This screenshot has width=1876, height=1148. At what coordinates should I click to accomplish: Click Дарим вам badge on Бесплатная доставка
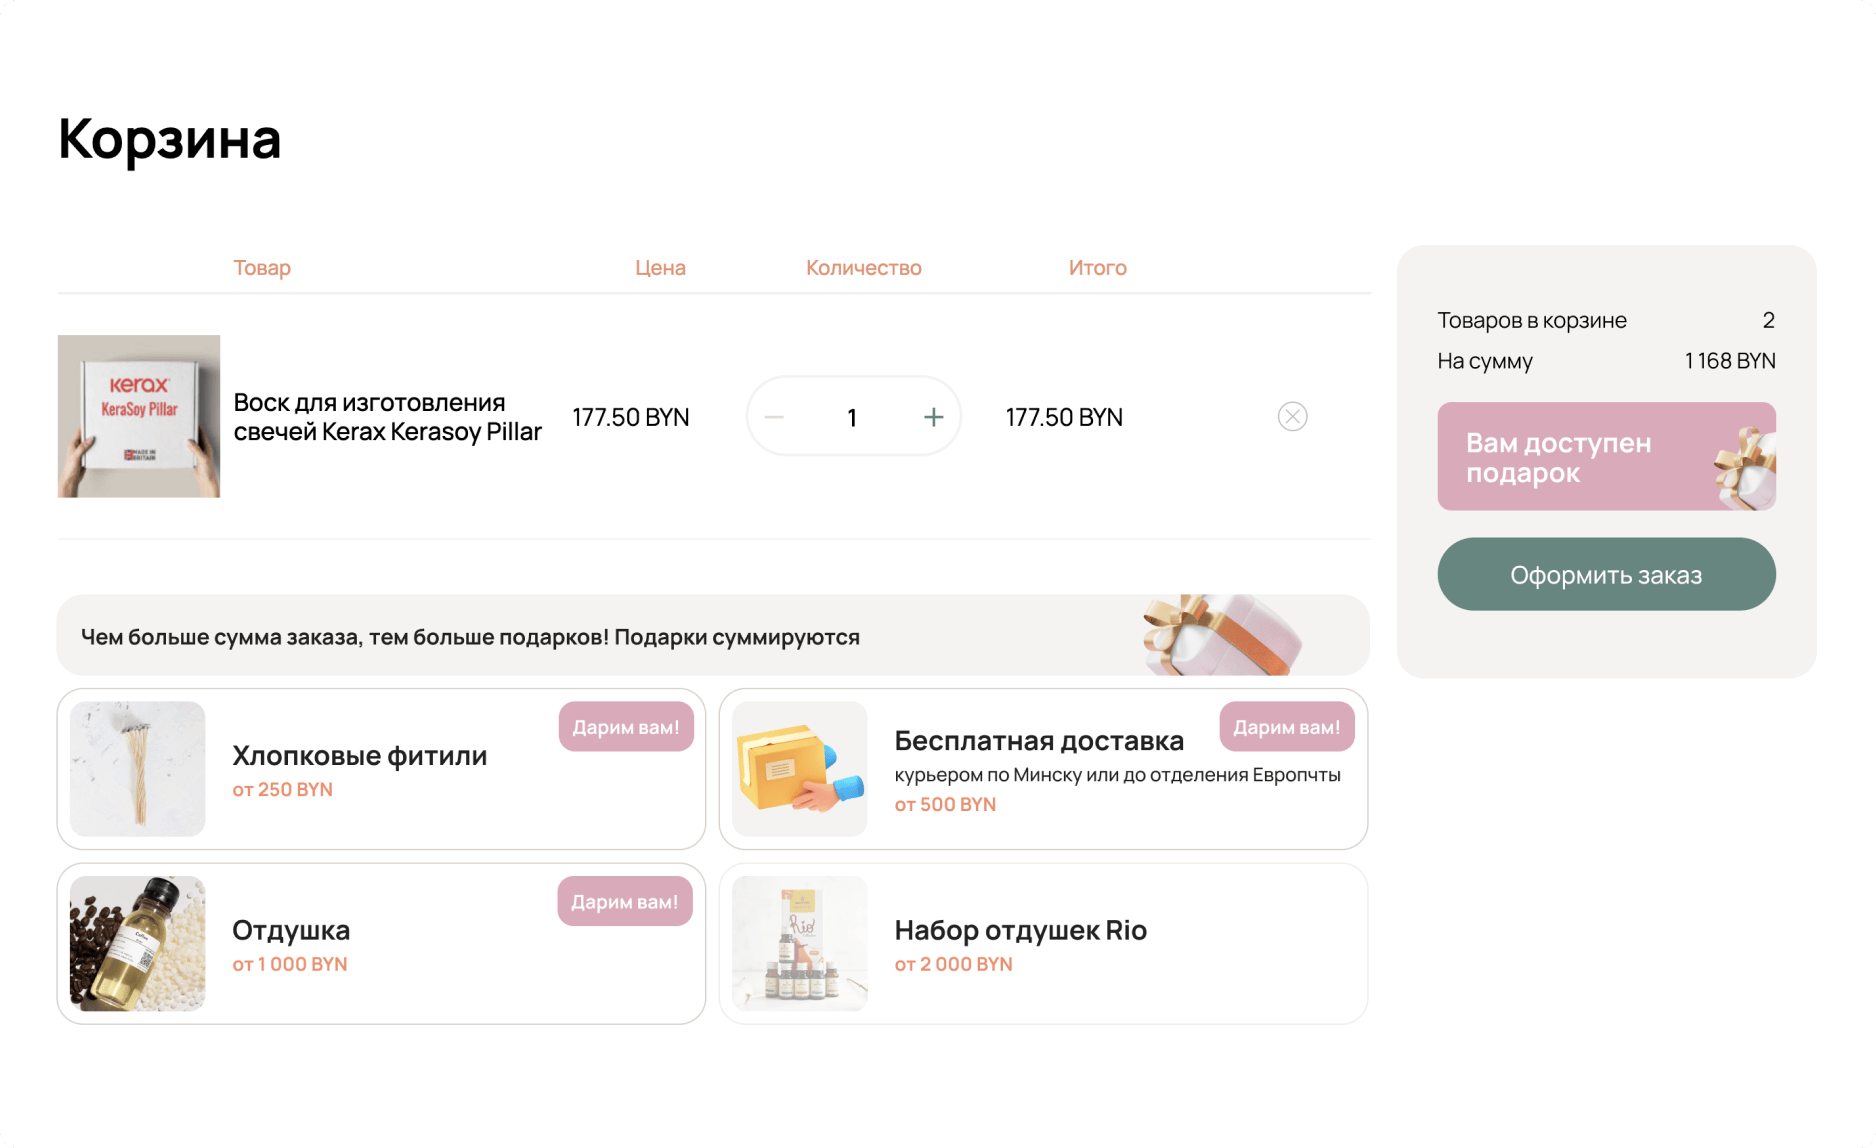pyautogui.click(x=1287, y=727)
